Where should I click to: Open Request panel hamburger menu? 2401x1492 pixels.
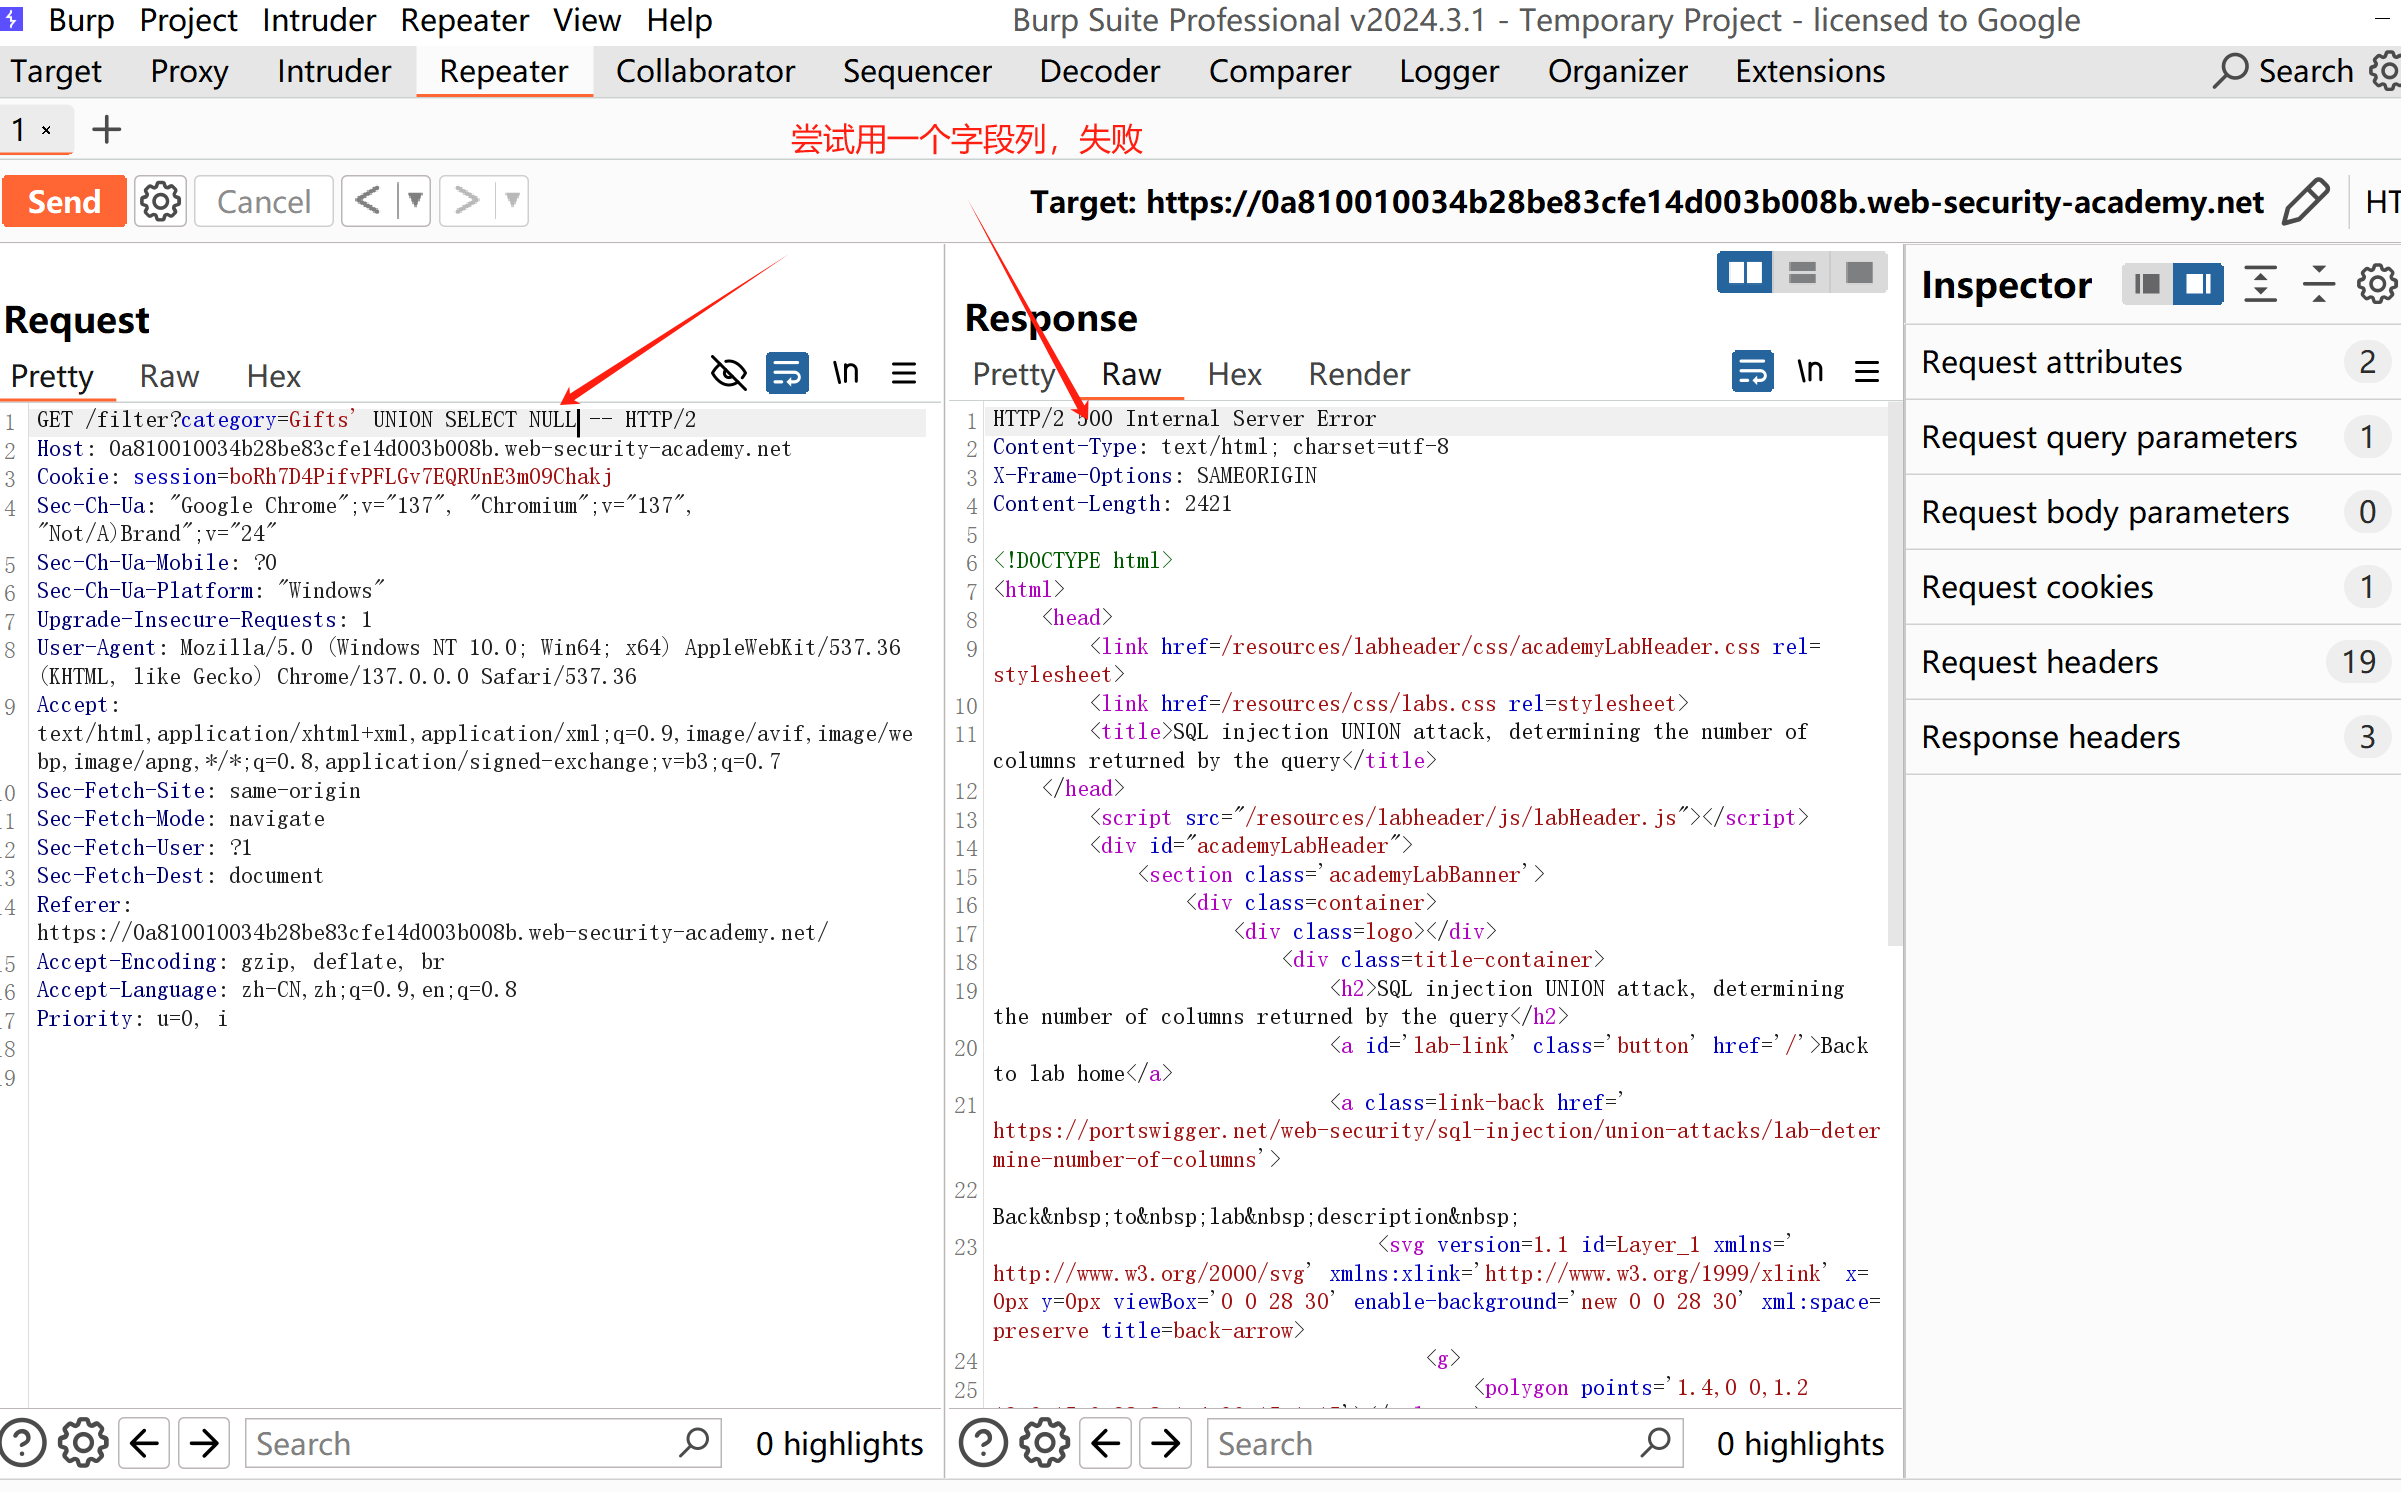[x=904, y=373]
